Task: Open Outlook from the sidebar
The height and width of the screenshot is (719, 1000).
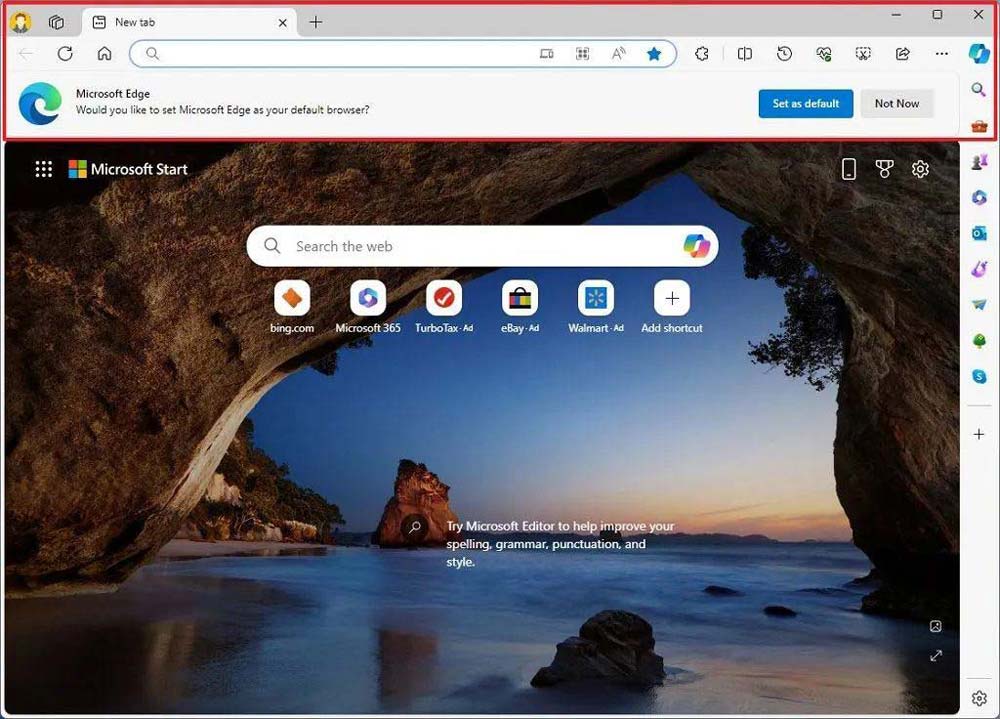Action: [979, 233]
